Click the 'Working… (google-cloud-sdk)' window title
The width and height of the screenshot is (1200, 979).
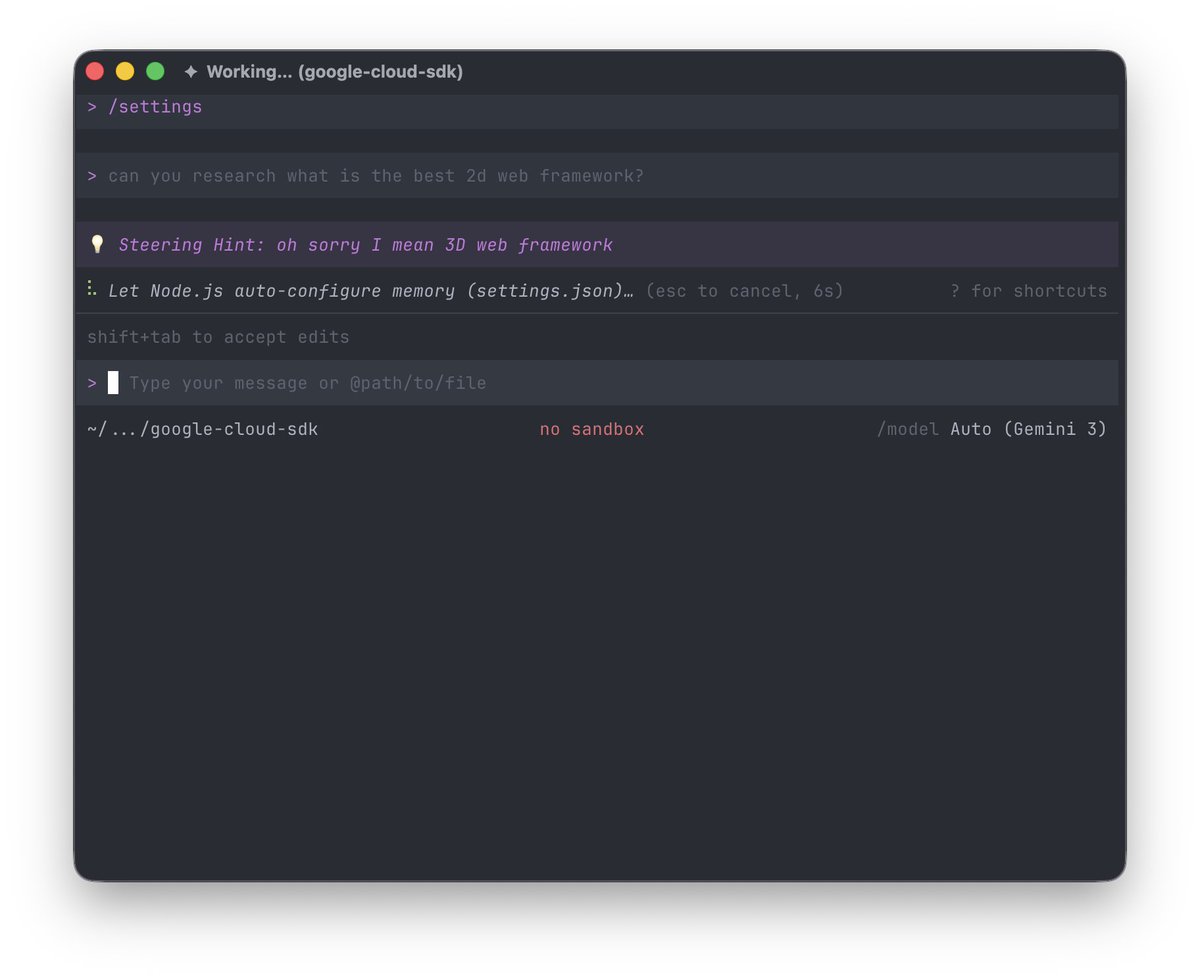click(x=334, y=72)
